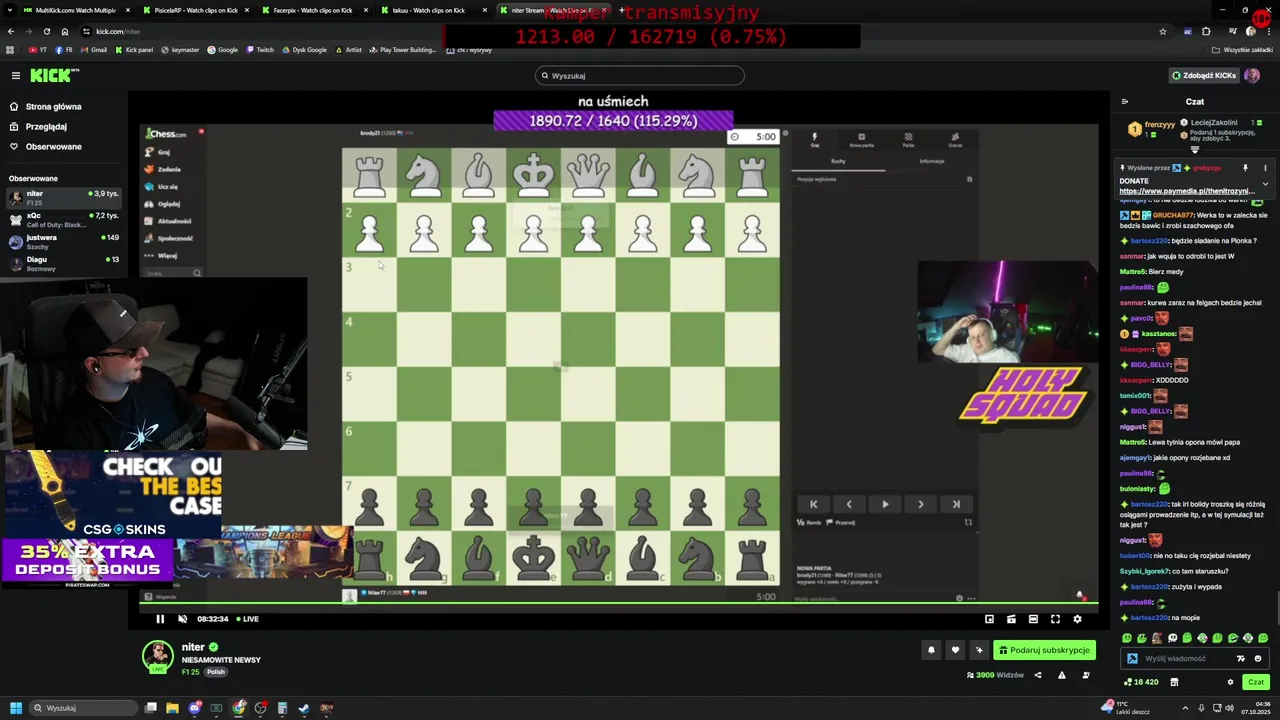
Task: Click the Zdobądź KICKs button
Action: click(1204, 76)
